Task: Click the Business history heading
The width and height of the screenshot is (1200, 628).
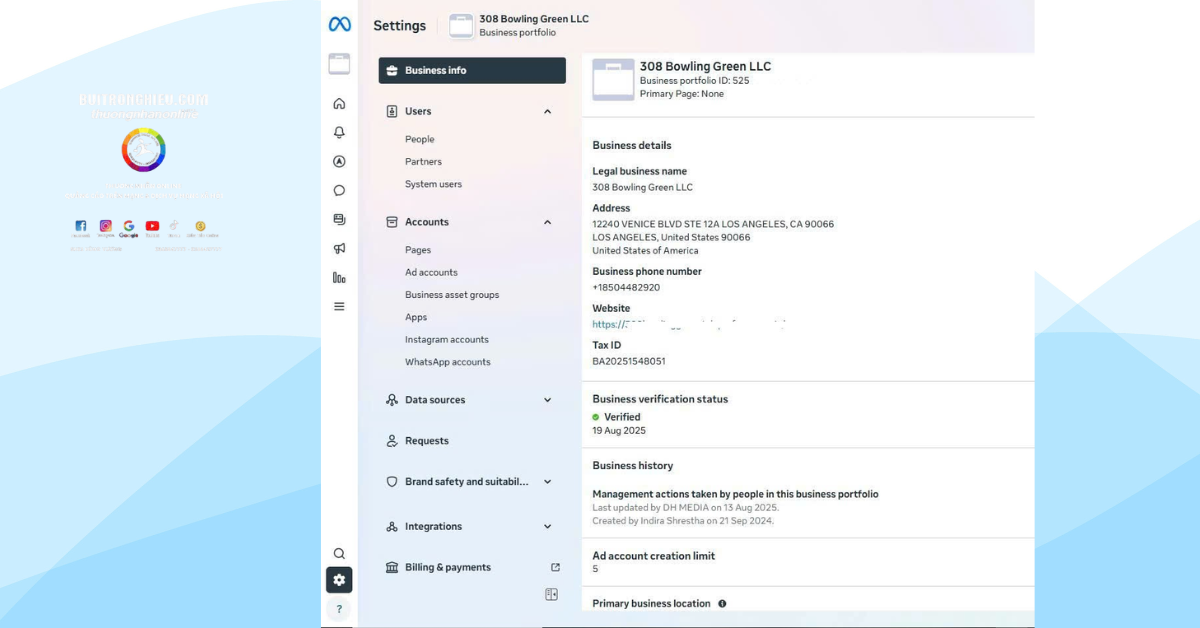Action: coord(633,466)
